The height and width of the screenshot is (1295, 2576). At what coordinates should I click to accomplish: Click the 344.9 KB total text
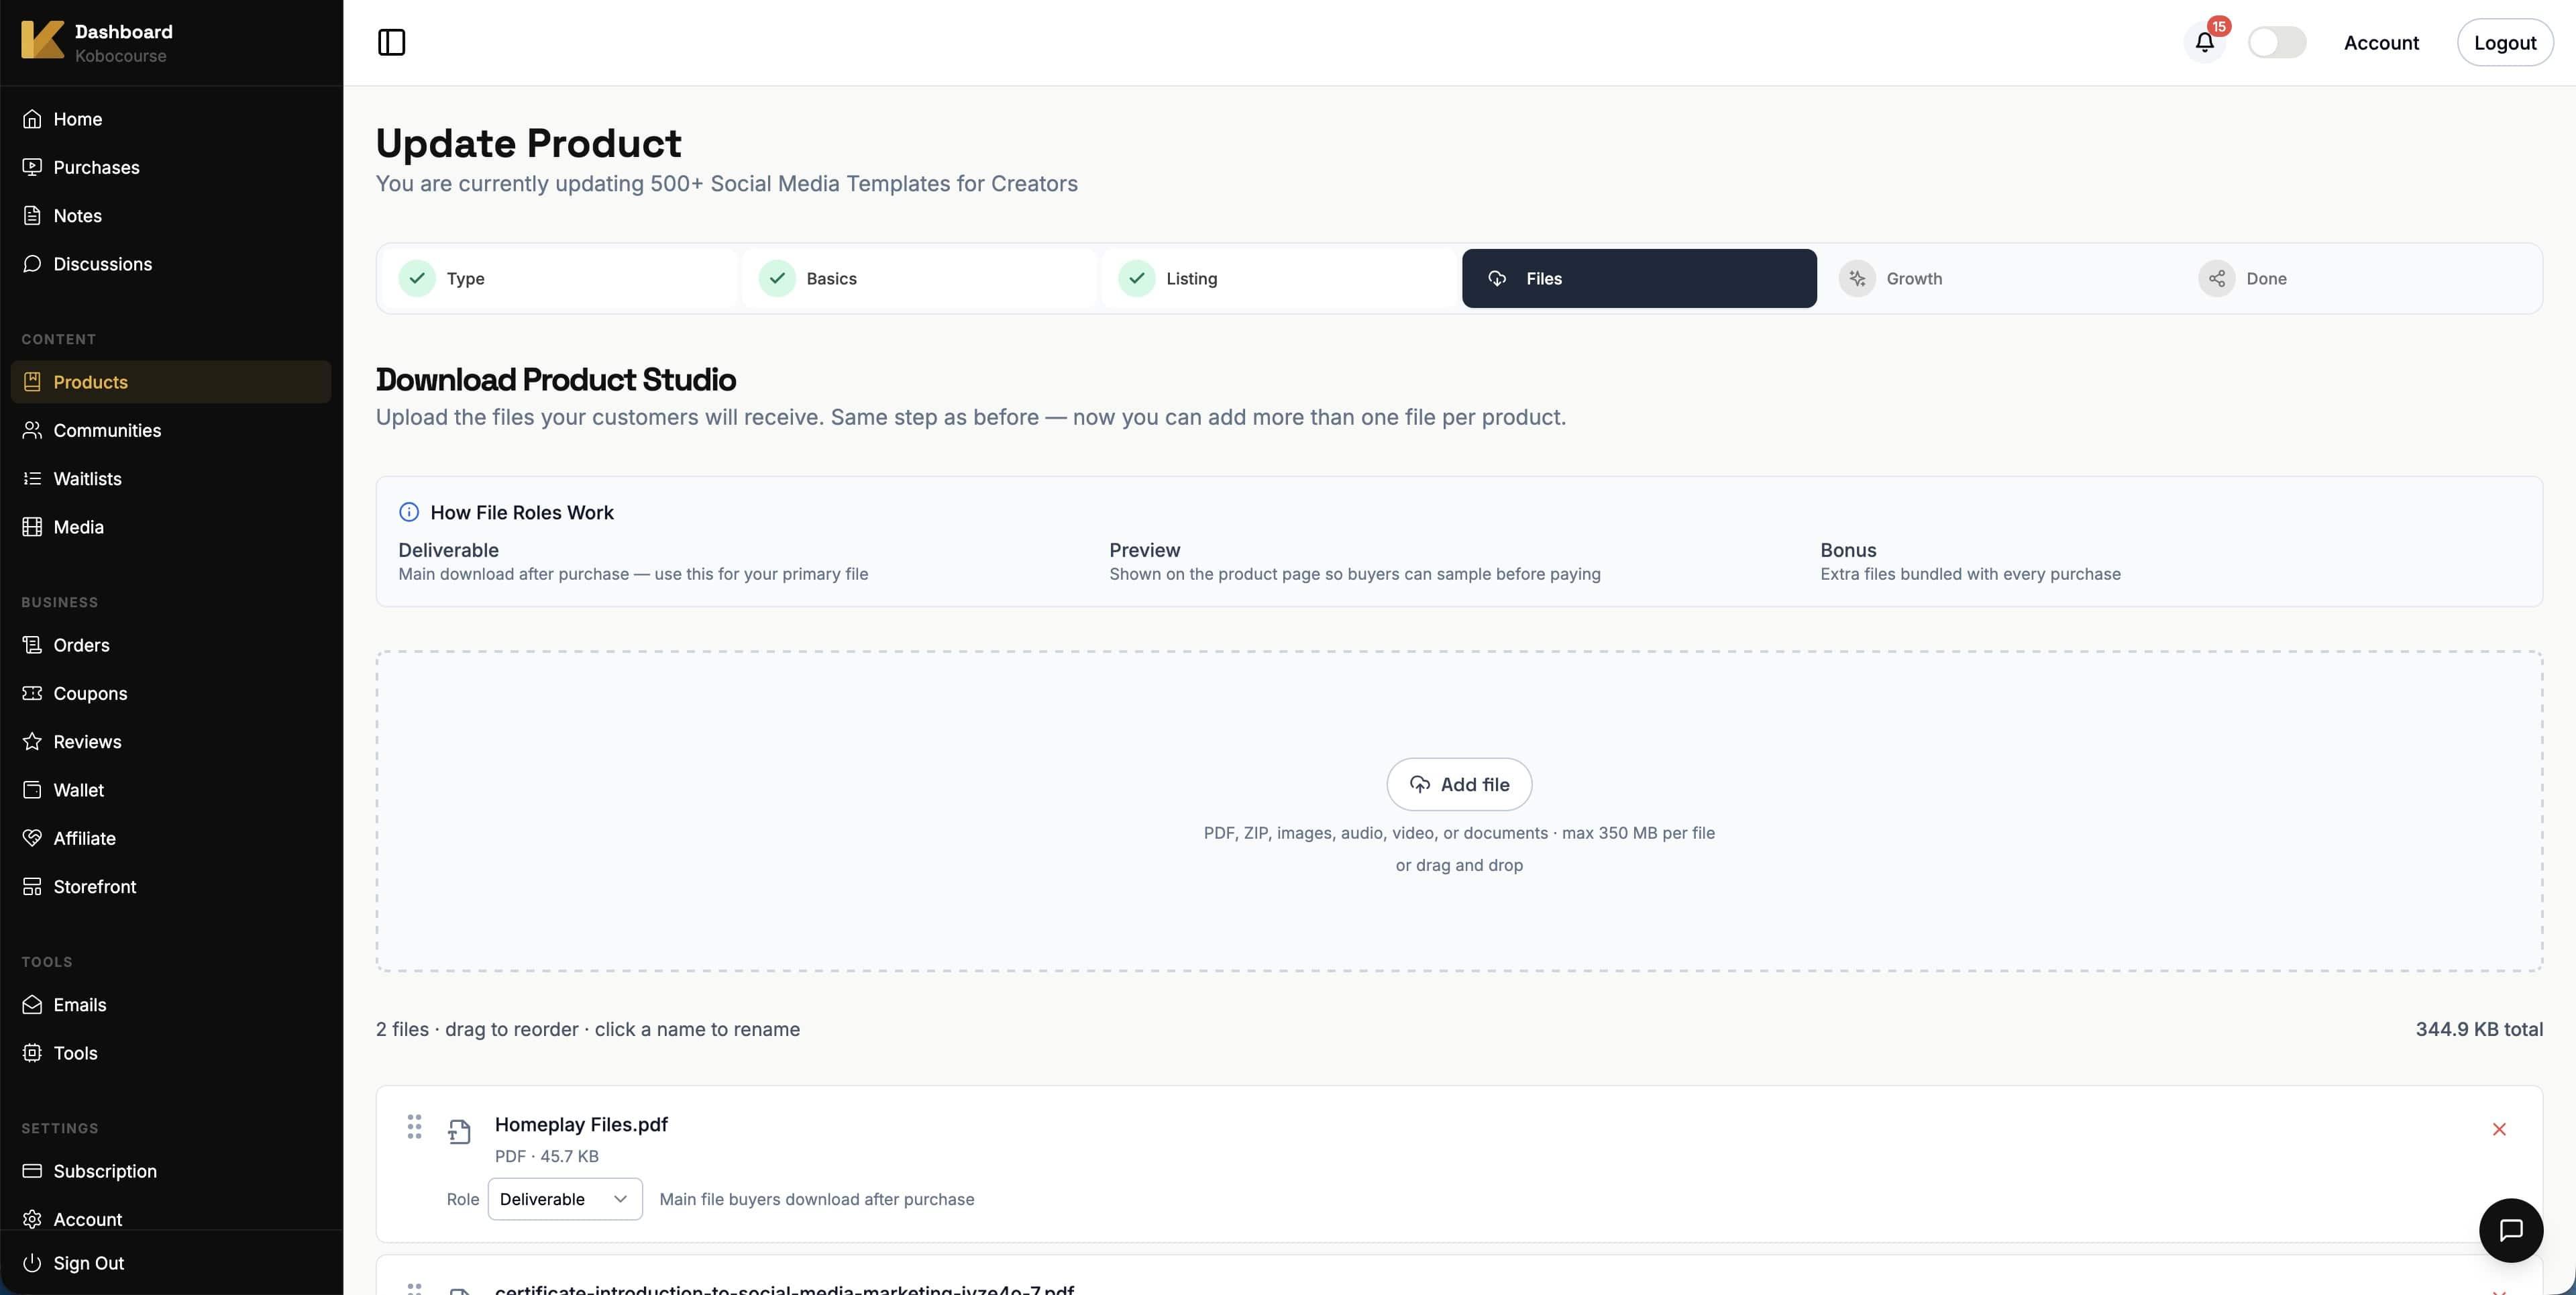[2479, 1029]
